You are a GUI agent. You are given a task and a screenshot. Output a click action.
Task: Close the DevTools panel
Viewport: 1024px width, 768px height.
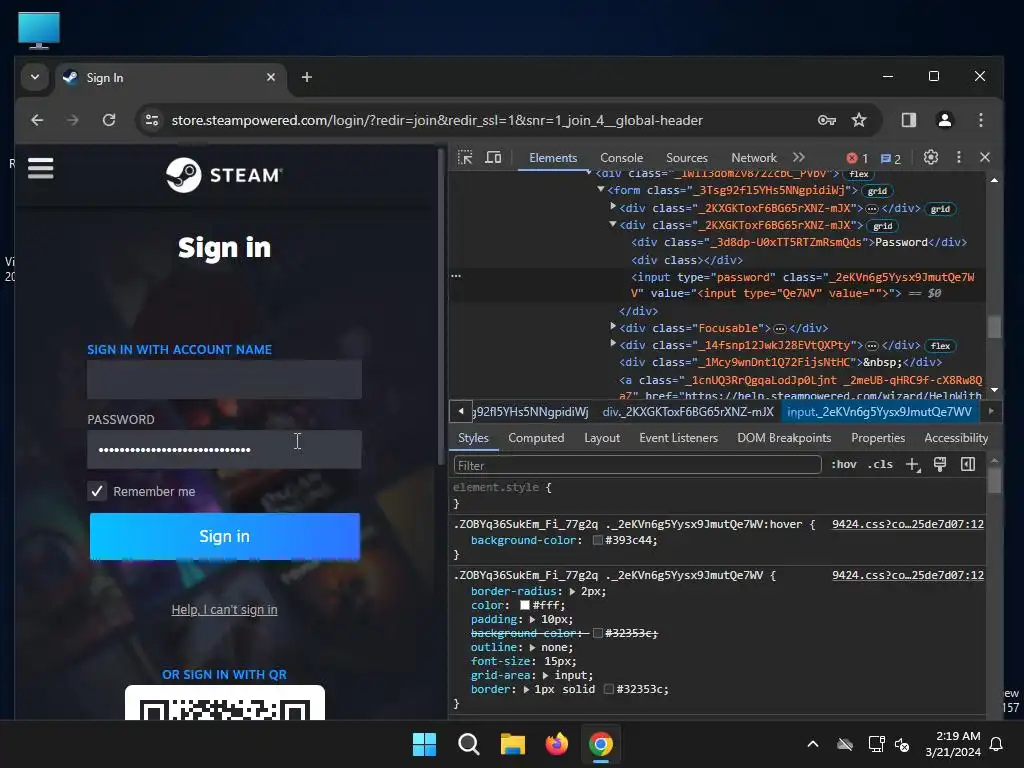(x=985, y=157)
